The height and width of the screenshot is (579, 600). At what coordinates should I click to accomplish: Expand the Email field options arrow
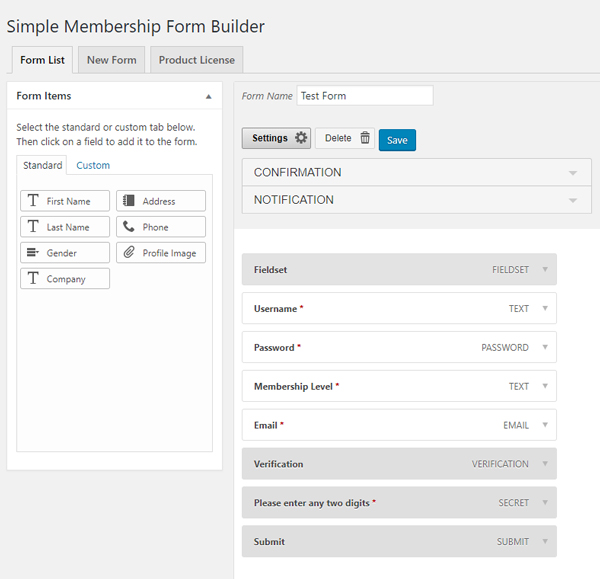545,425
